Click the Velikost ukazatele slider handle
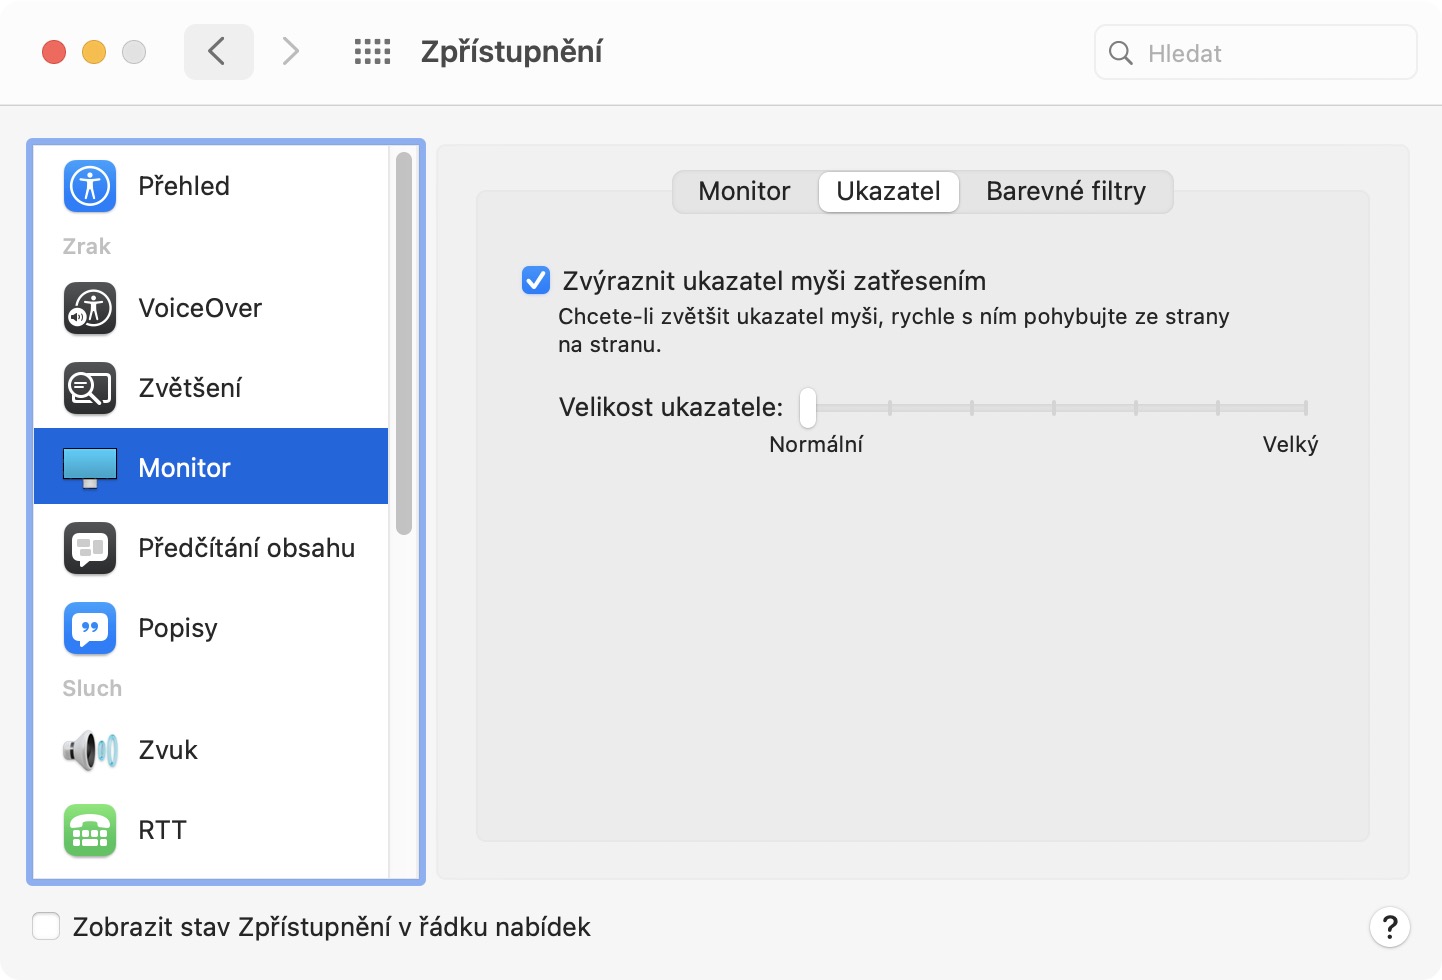This screenshot has height=980, width=1442. click(808, 407)
